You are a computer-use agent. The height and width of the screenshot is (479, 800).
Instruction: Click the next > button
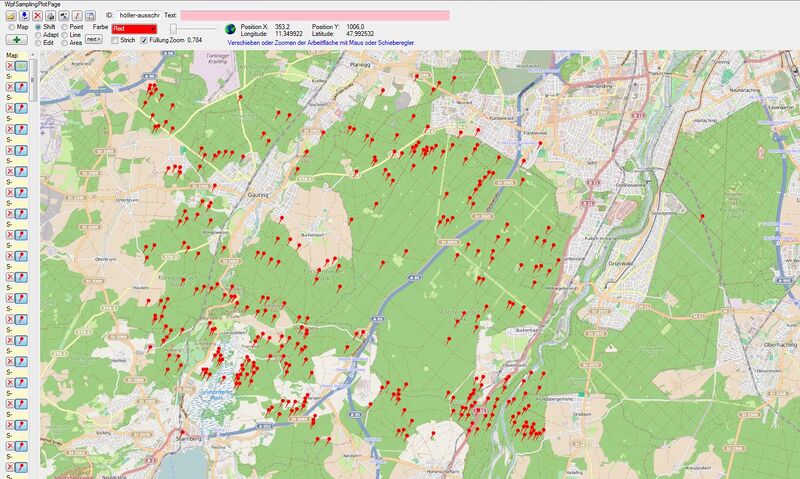pyautogui.click(x=93, y=39)
